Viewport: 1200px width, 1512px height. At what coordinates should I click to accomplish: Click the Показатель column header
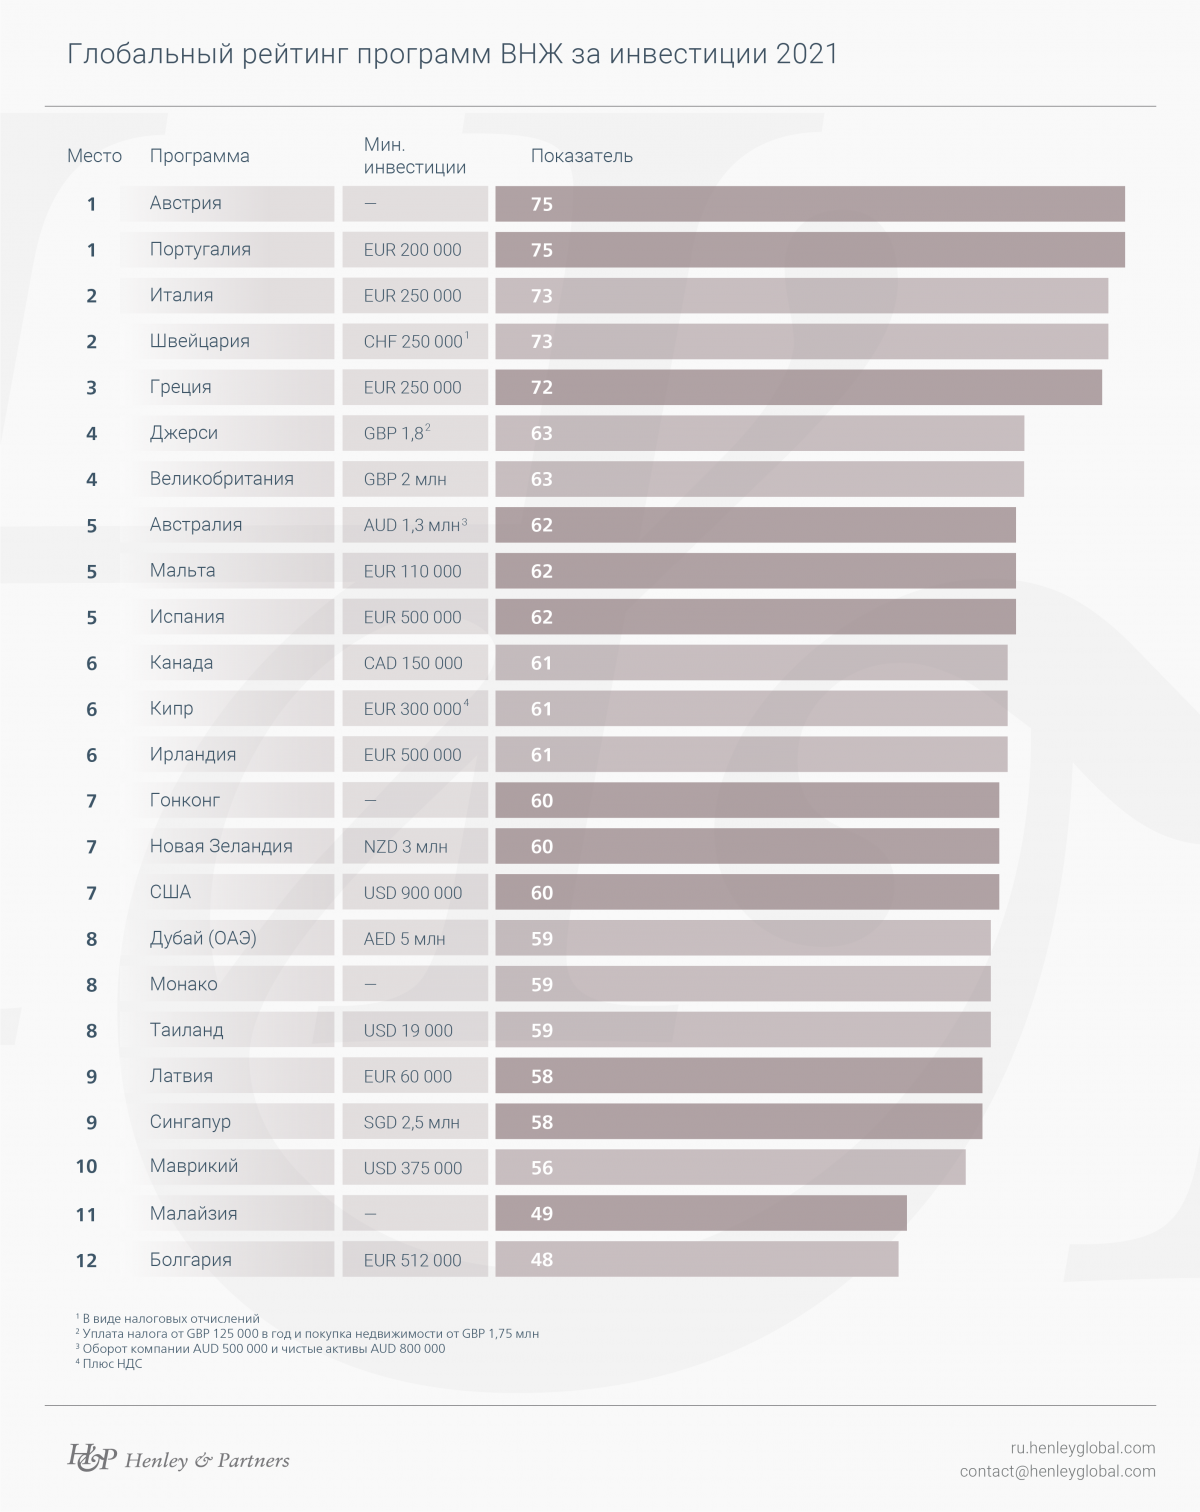coord(581,156)
